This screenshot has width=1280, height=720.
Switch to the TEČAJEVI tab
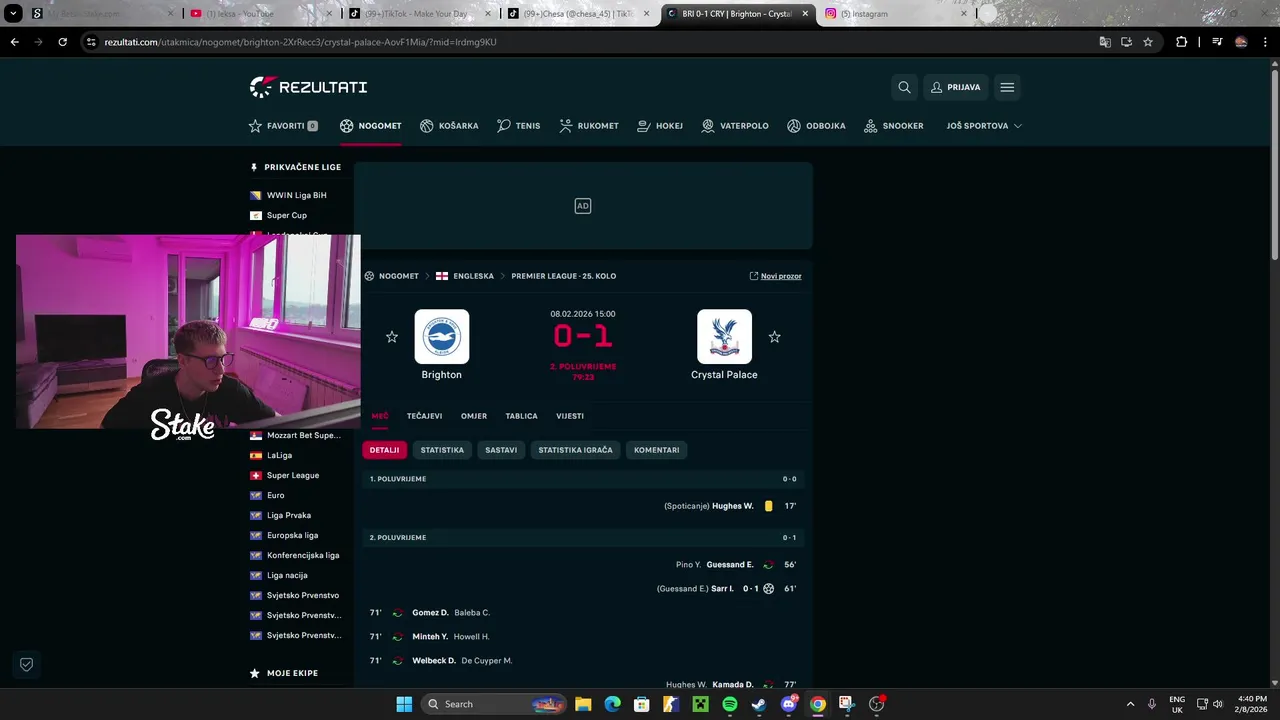point(424,416)
